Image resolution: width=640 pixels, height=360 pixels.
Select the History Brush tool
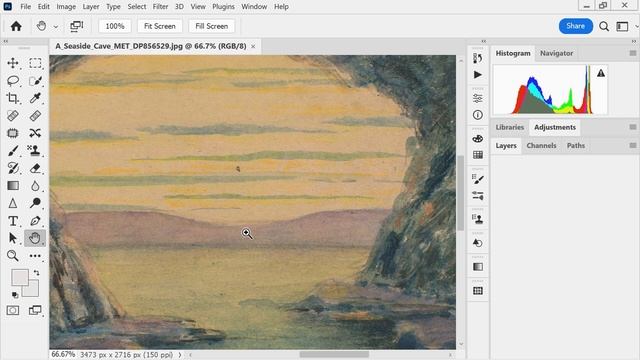coord(13,168)
